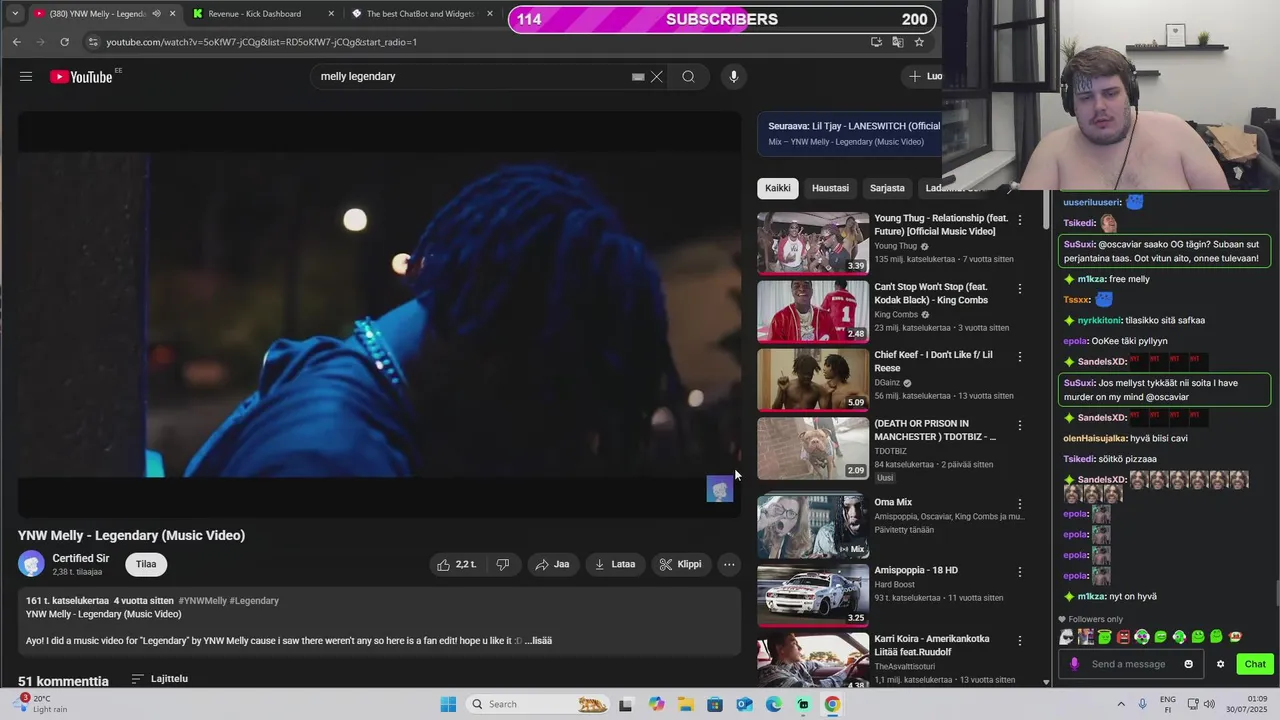Open the YouTube hamburger guide menu
This screenshot has width=1280, height=720.
(x=26, y=77)
